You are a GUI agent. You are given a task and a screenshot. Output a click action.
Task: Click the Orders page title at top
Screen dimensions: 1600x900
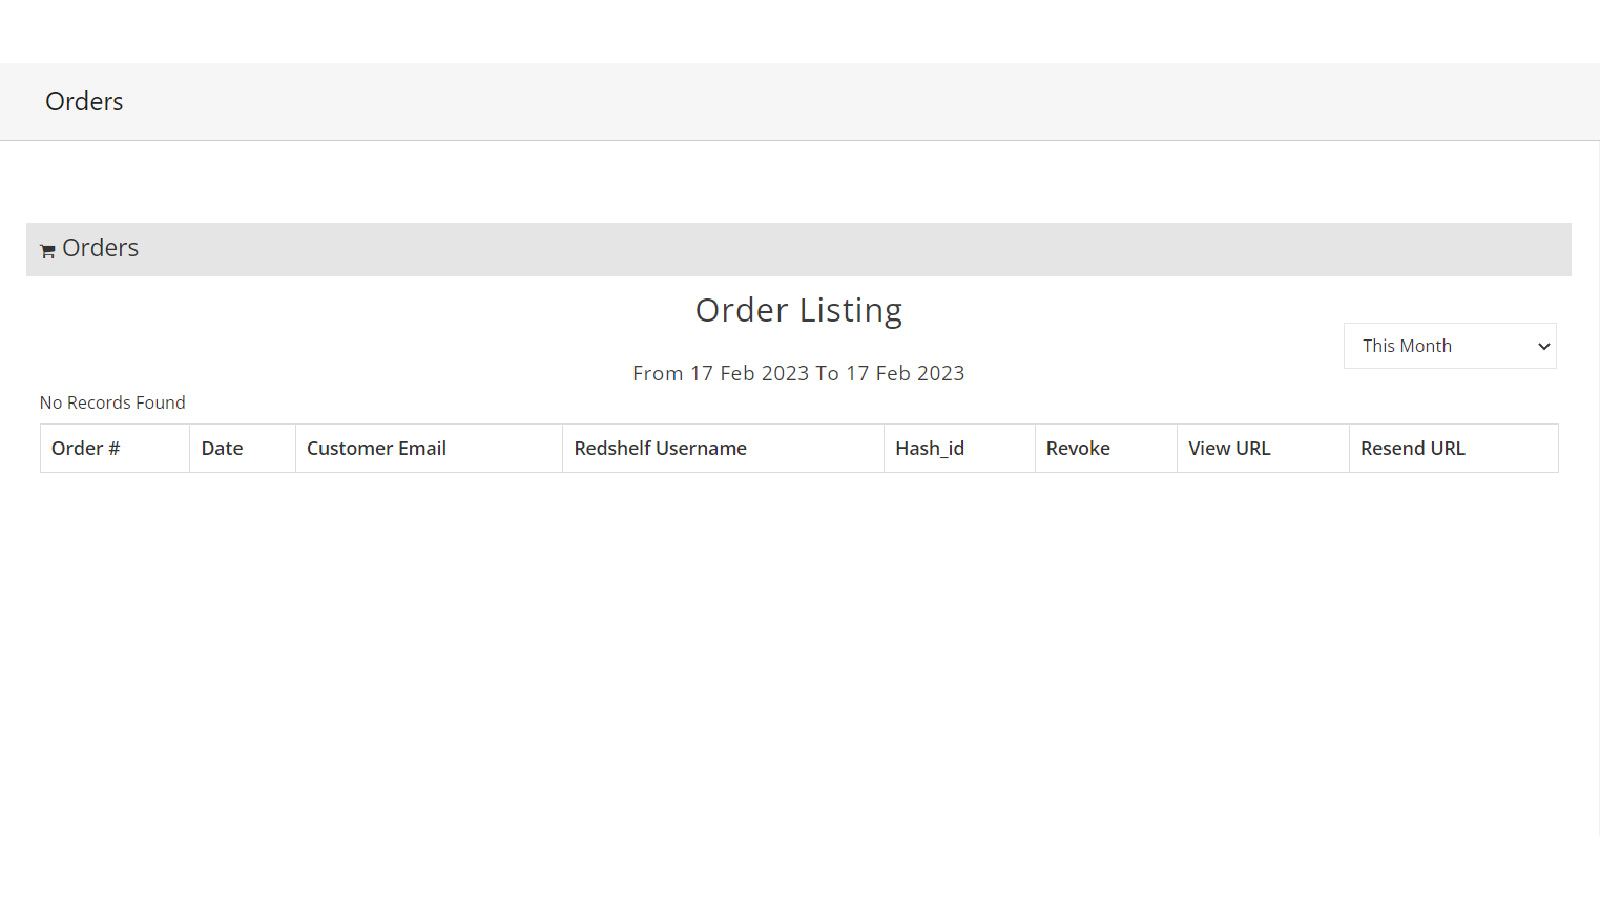pos(84,101)
